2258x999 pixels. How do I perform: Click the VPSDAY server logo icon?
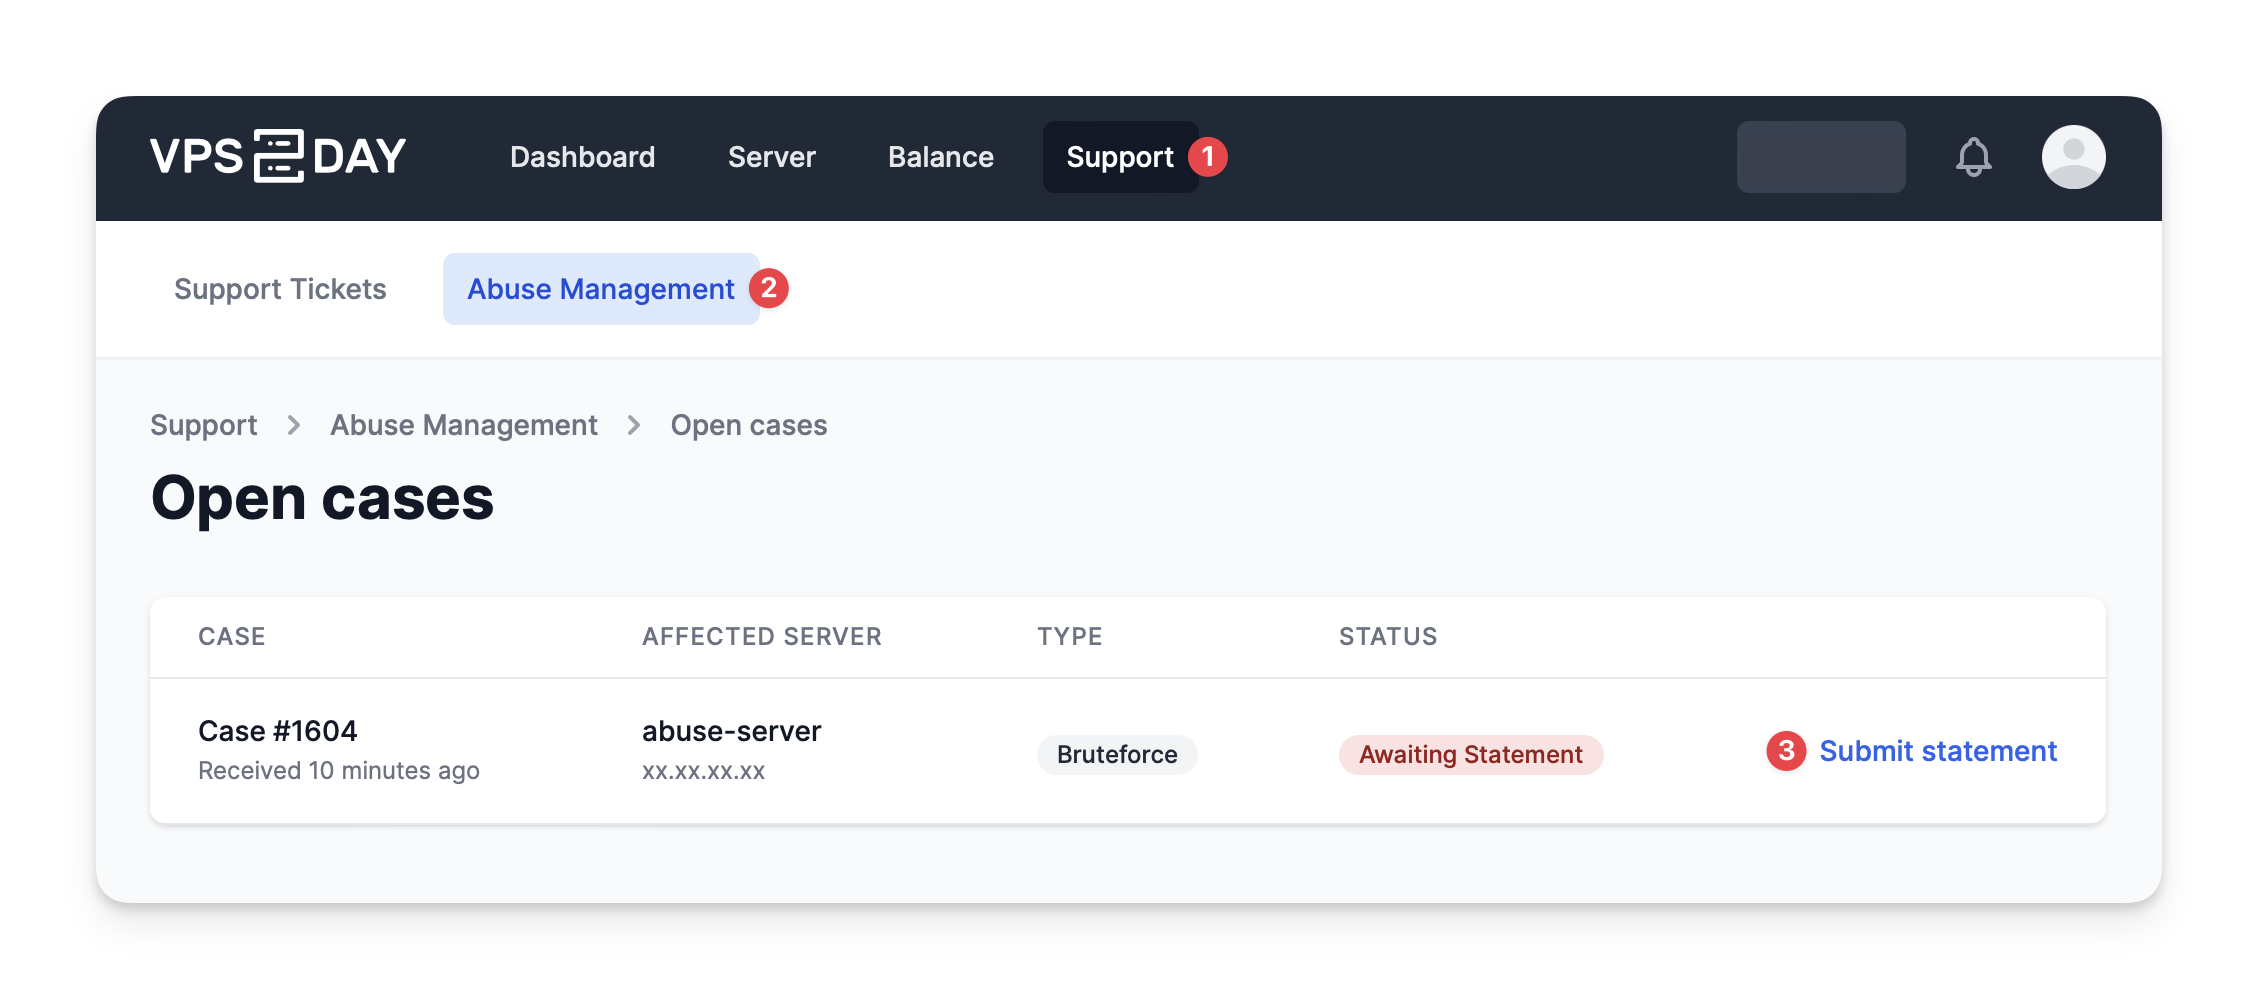coord(278,157)
